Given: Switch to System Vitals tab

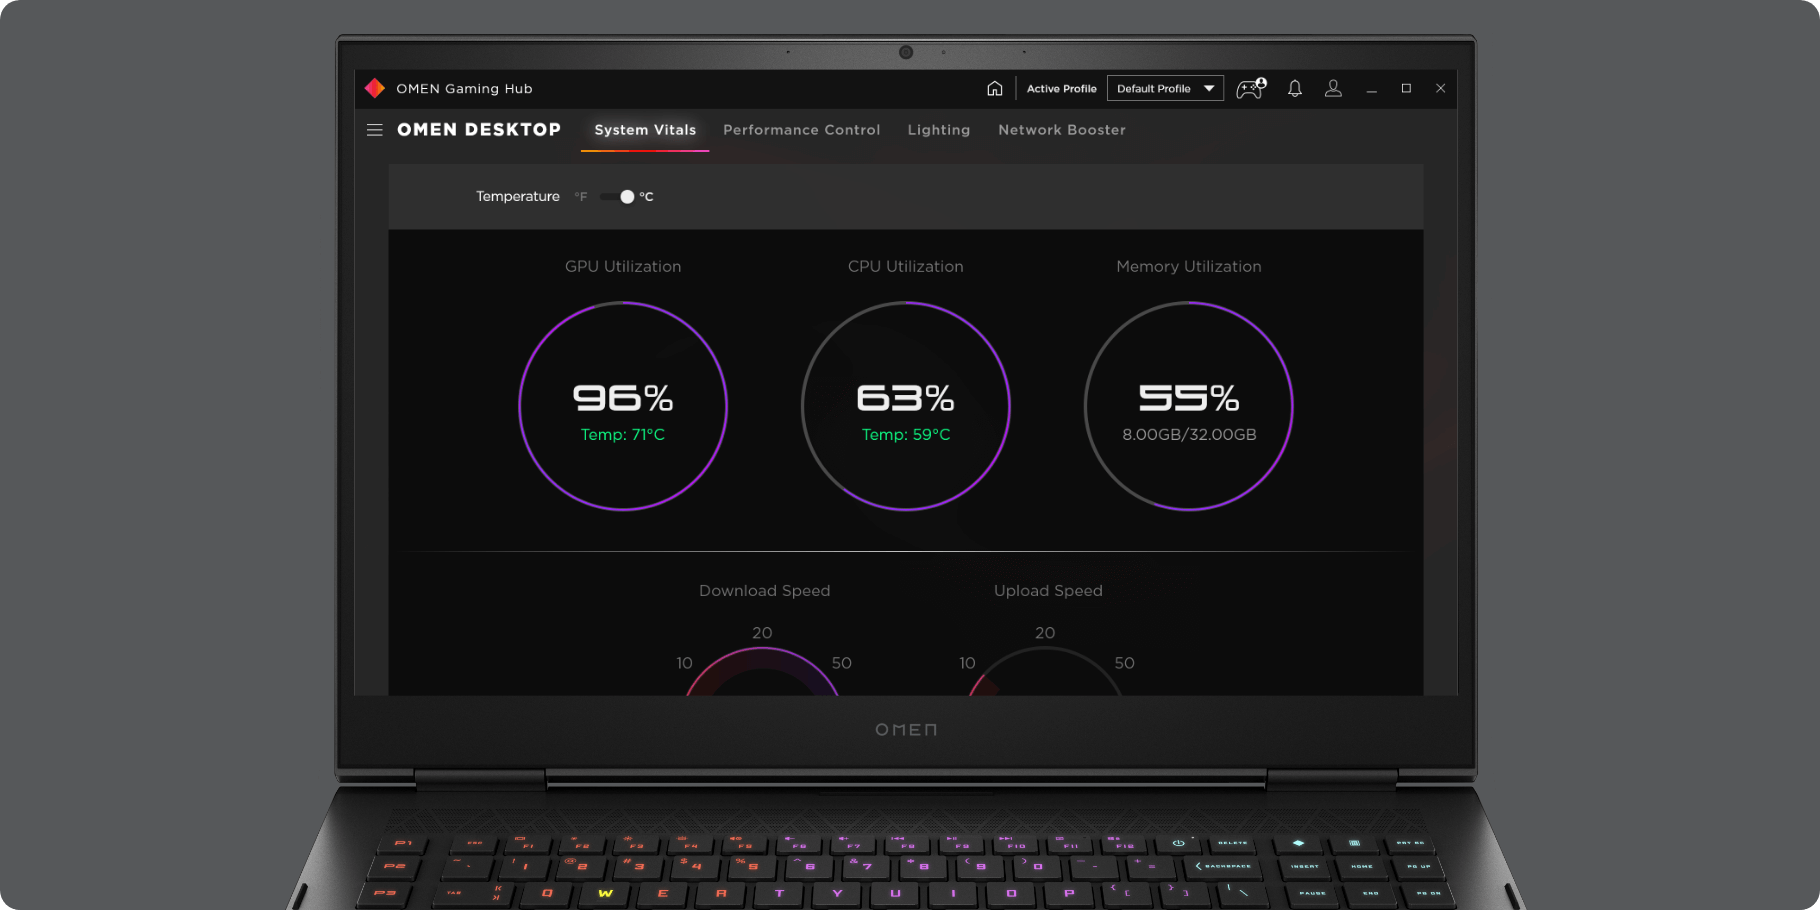Looking at the screenshot, I should [x=645, y=130].
